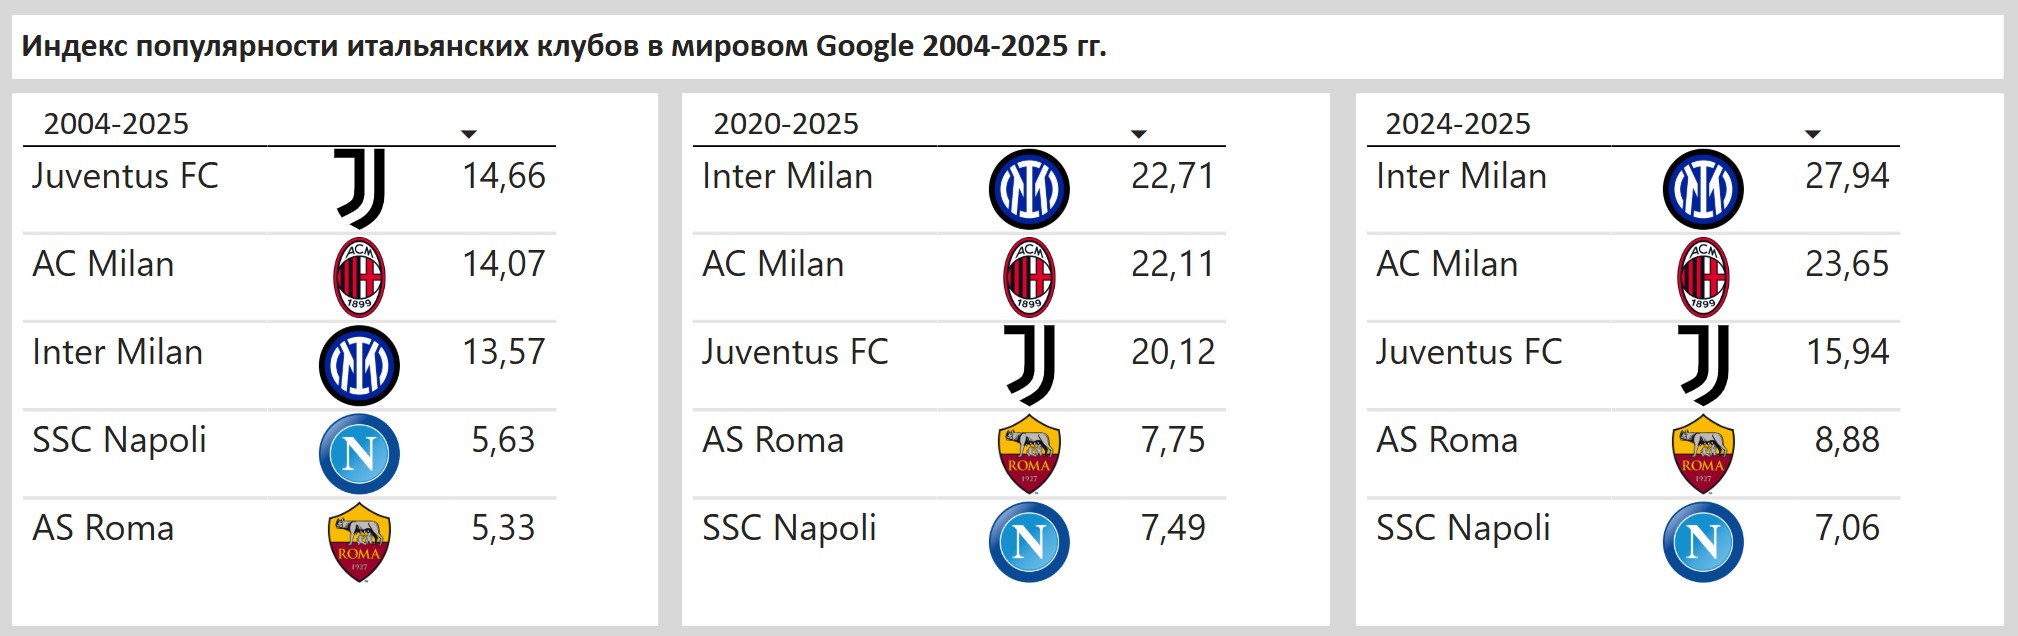2018x636 pixels.
Task: Click the Juventus logo in 2004-2025 table
Action: pos(360,189)
